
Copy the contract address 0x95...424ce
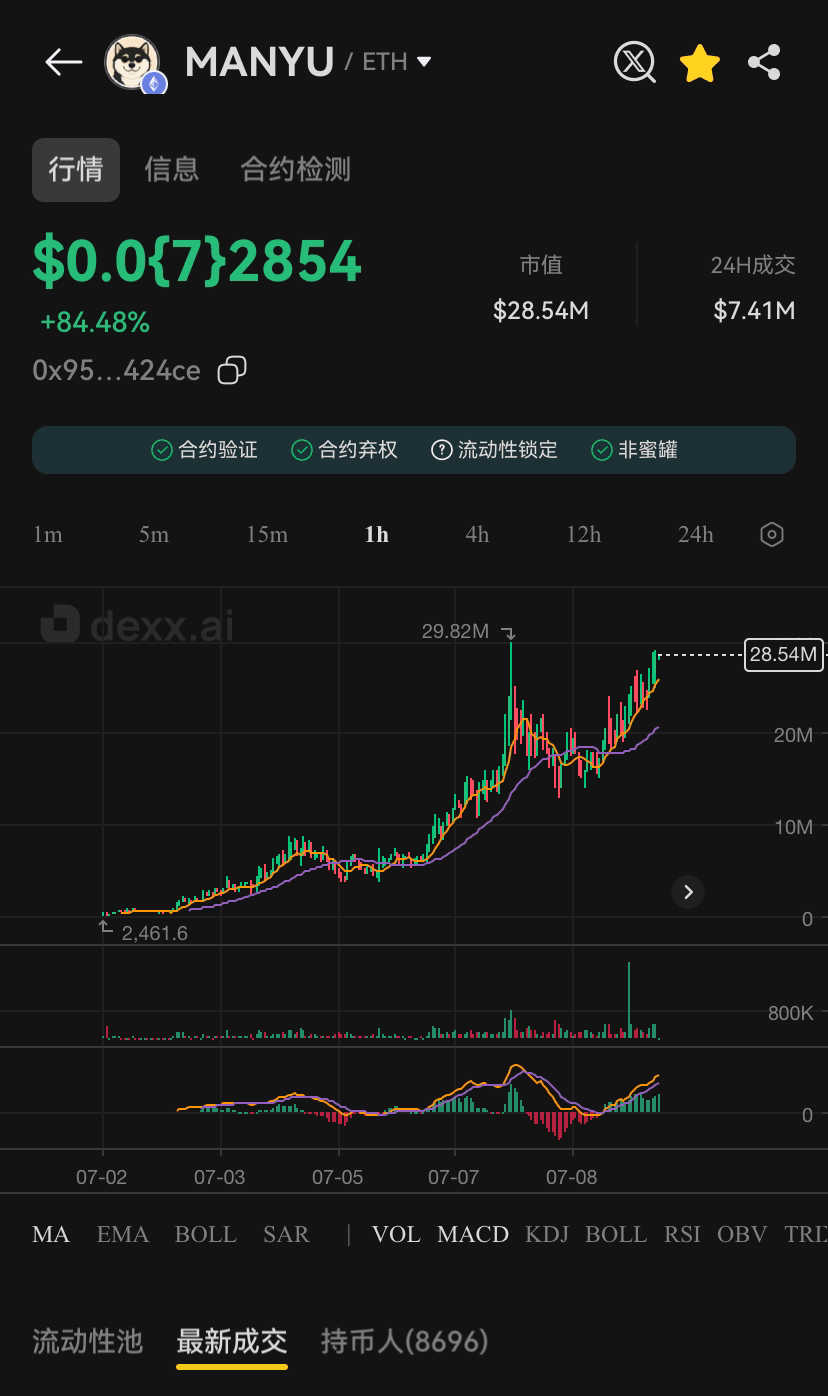pos(232,371)
